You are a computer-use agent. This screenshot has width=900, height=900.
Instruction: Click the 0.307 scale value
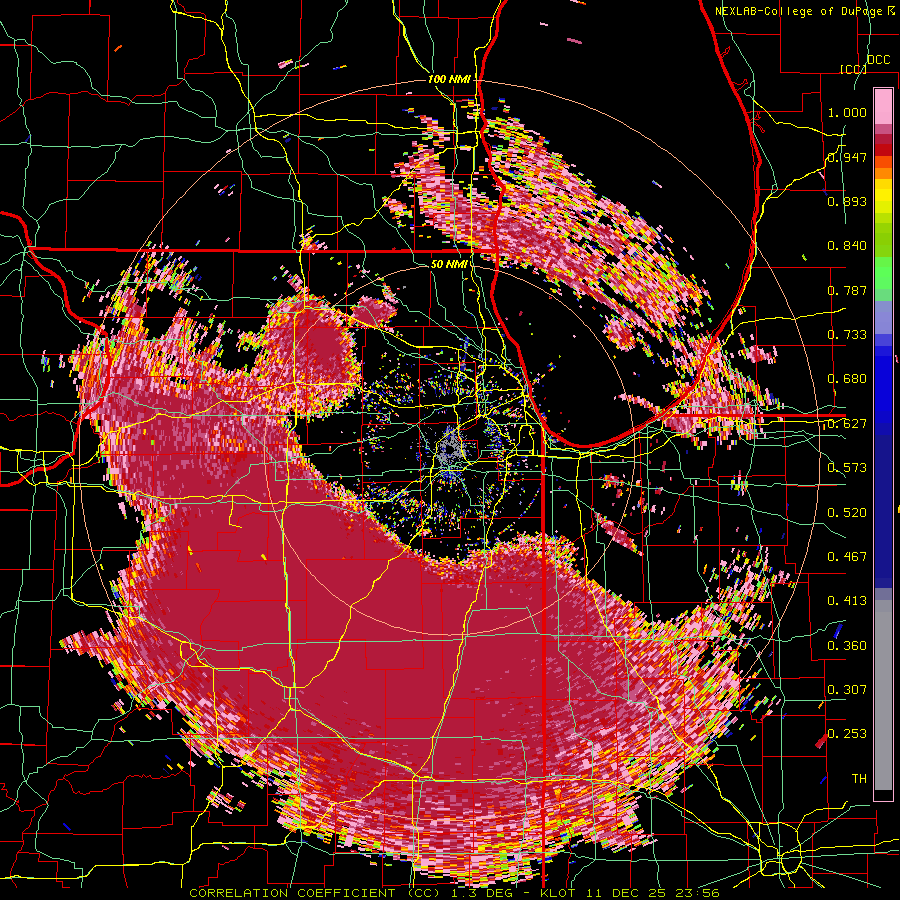847,689
